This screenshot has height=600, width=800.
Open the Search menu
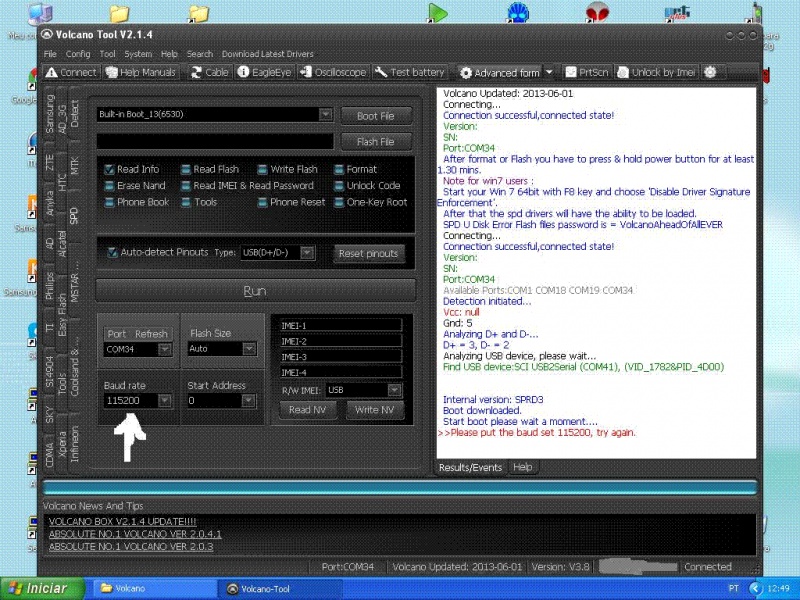coord(199,54)
